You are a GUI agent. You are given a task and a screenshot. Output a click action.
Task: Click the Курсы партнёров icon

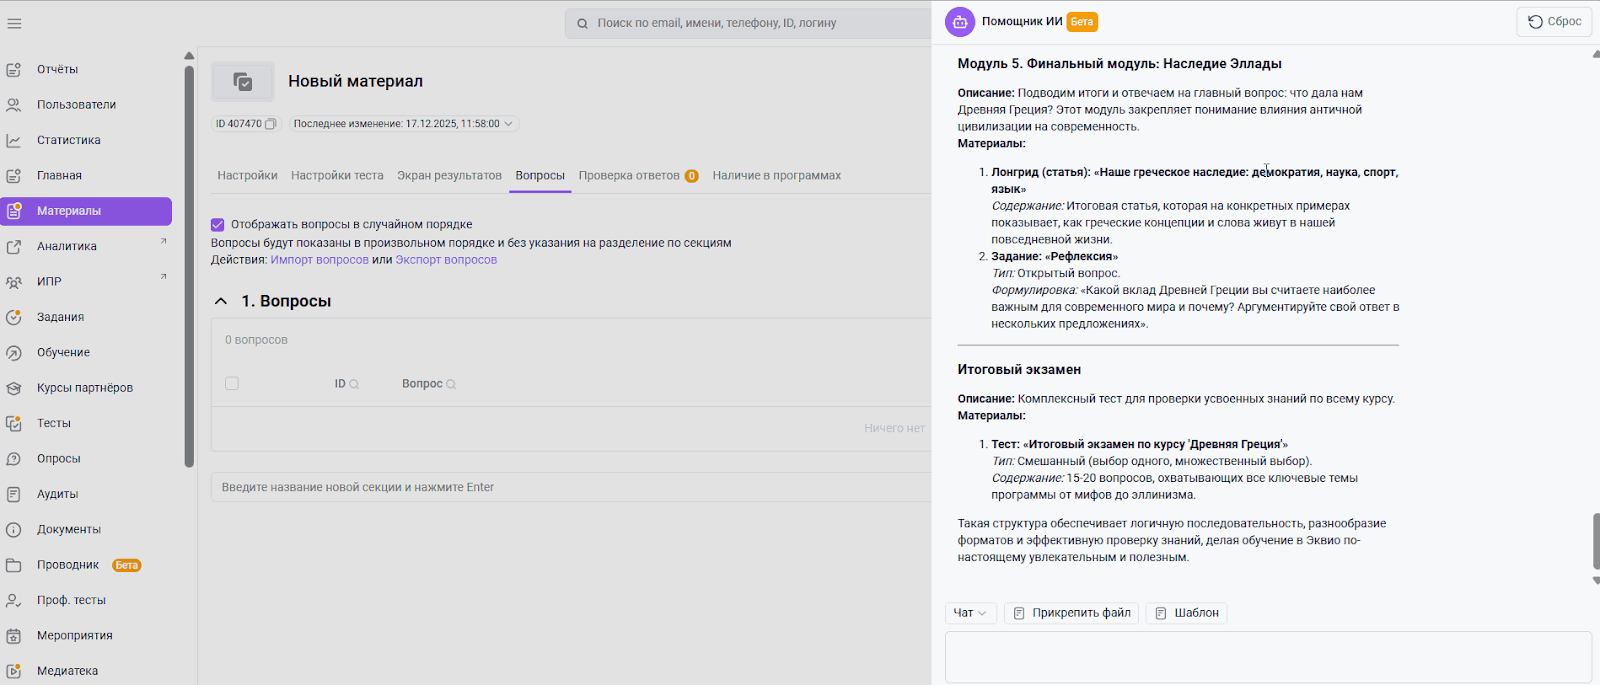(14, 388)
